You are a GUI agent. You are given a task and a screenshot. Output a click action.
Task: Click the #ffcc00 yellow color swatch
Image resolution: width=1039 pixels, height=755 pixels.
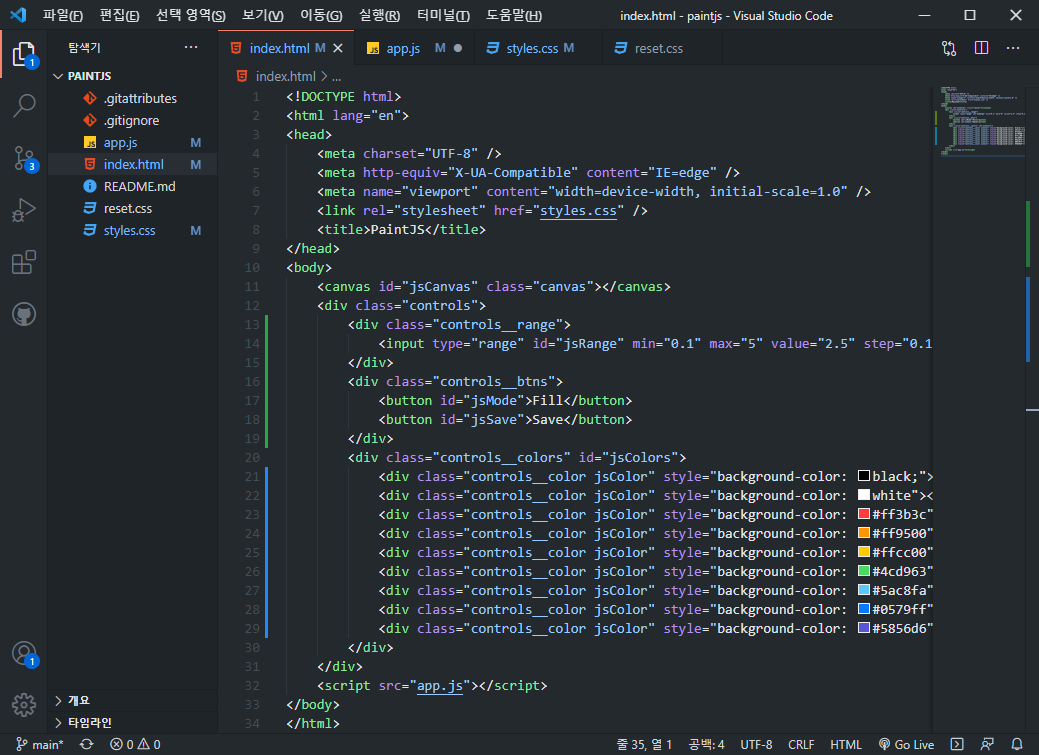click(x=863, y=552)
